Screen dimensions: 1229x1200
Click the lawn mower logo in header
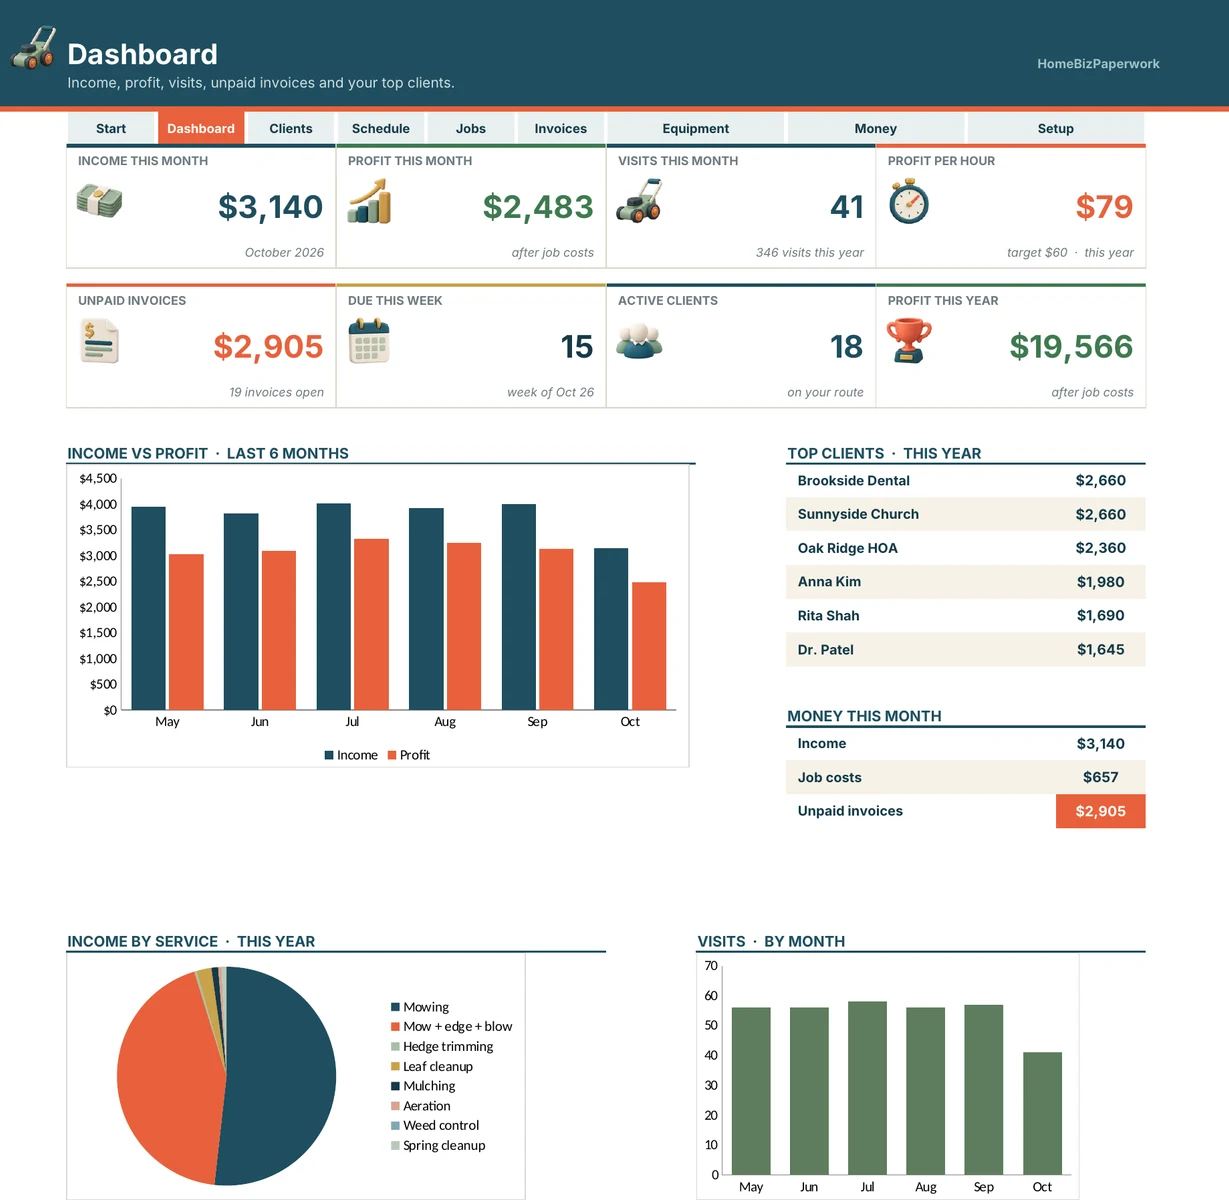click(x=33, y=48)
